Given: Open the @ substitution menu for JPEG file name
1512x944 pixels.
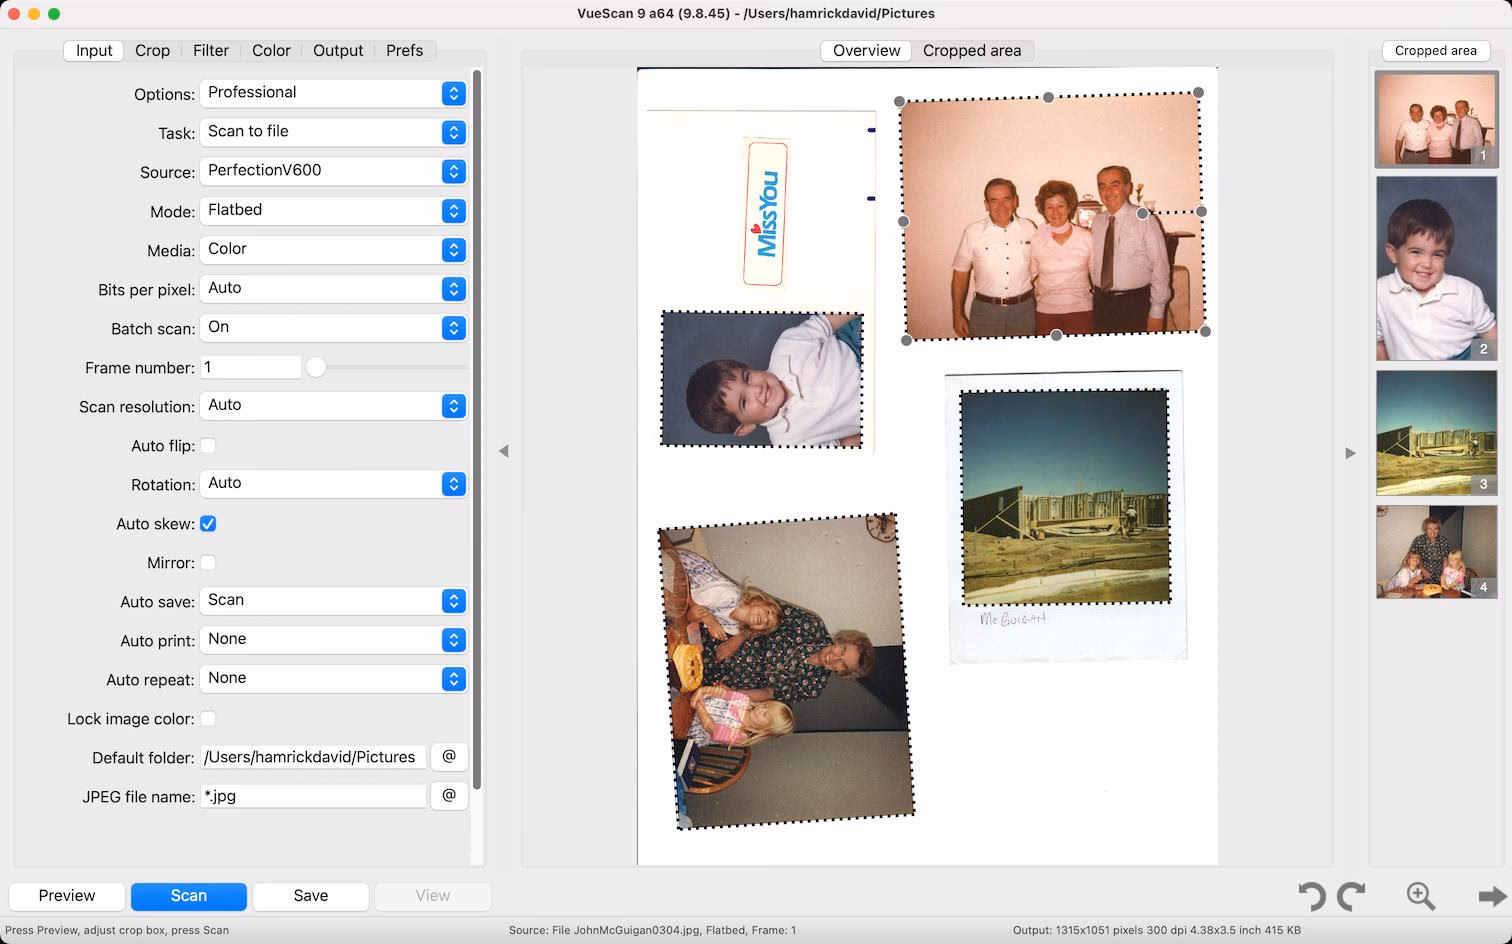Looking at the screenshot, I should [x=449, y=796].
